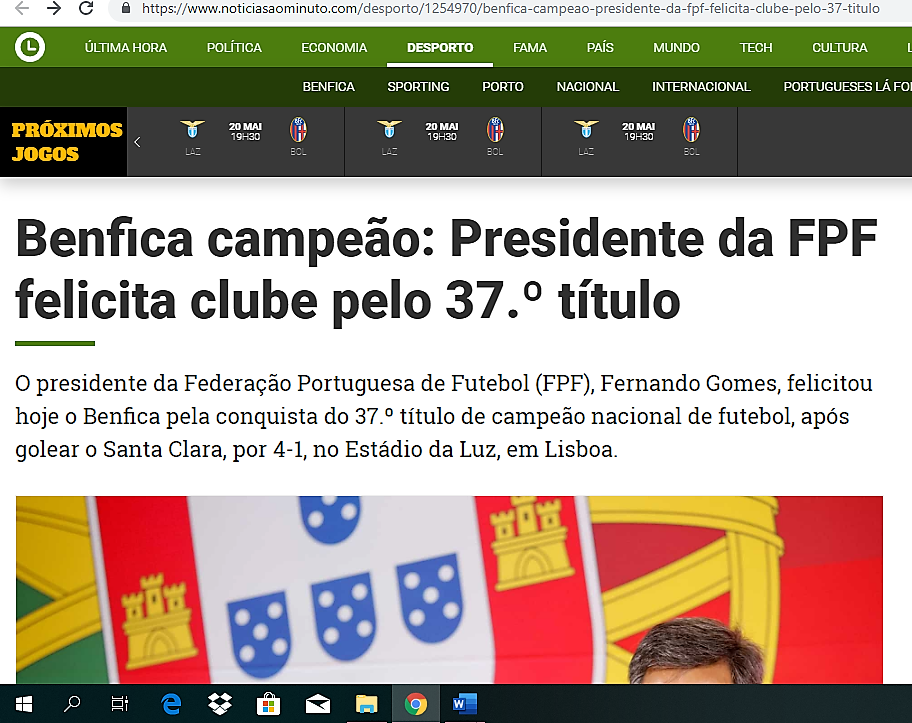This screenshot has height=723, width=912.
Task: Switch to Word in the taskbar
Action: (x=465, y=704)
